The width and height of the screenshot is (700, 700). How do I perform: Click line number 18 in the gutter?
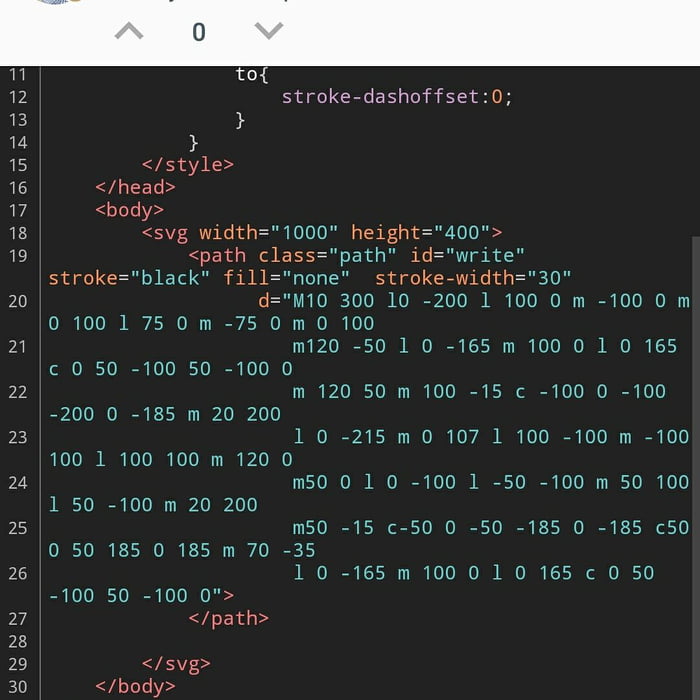coord(18,233)
